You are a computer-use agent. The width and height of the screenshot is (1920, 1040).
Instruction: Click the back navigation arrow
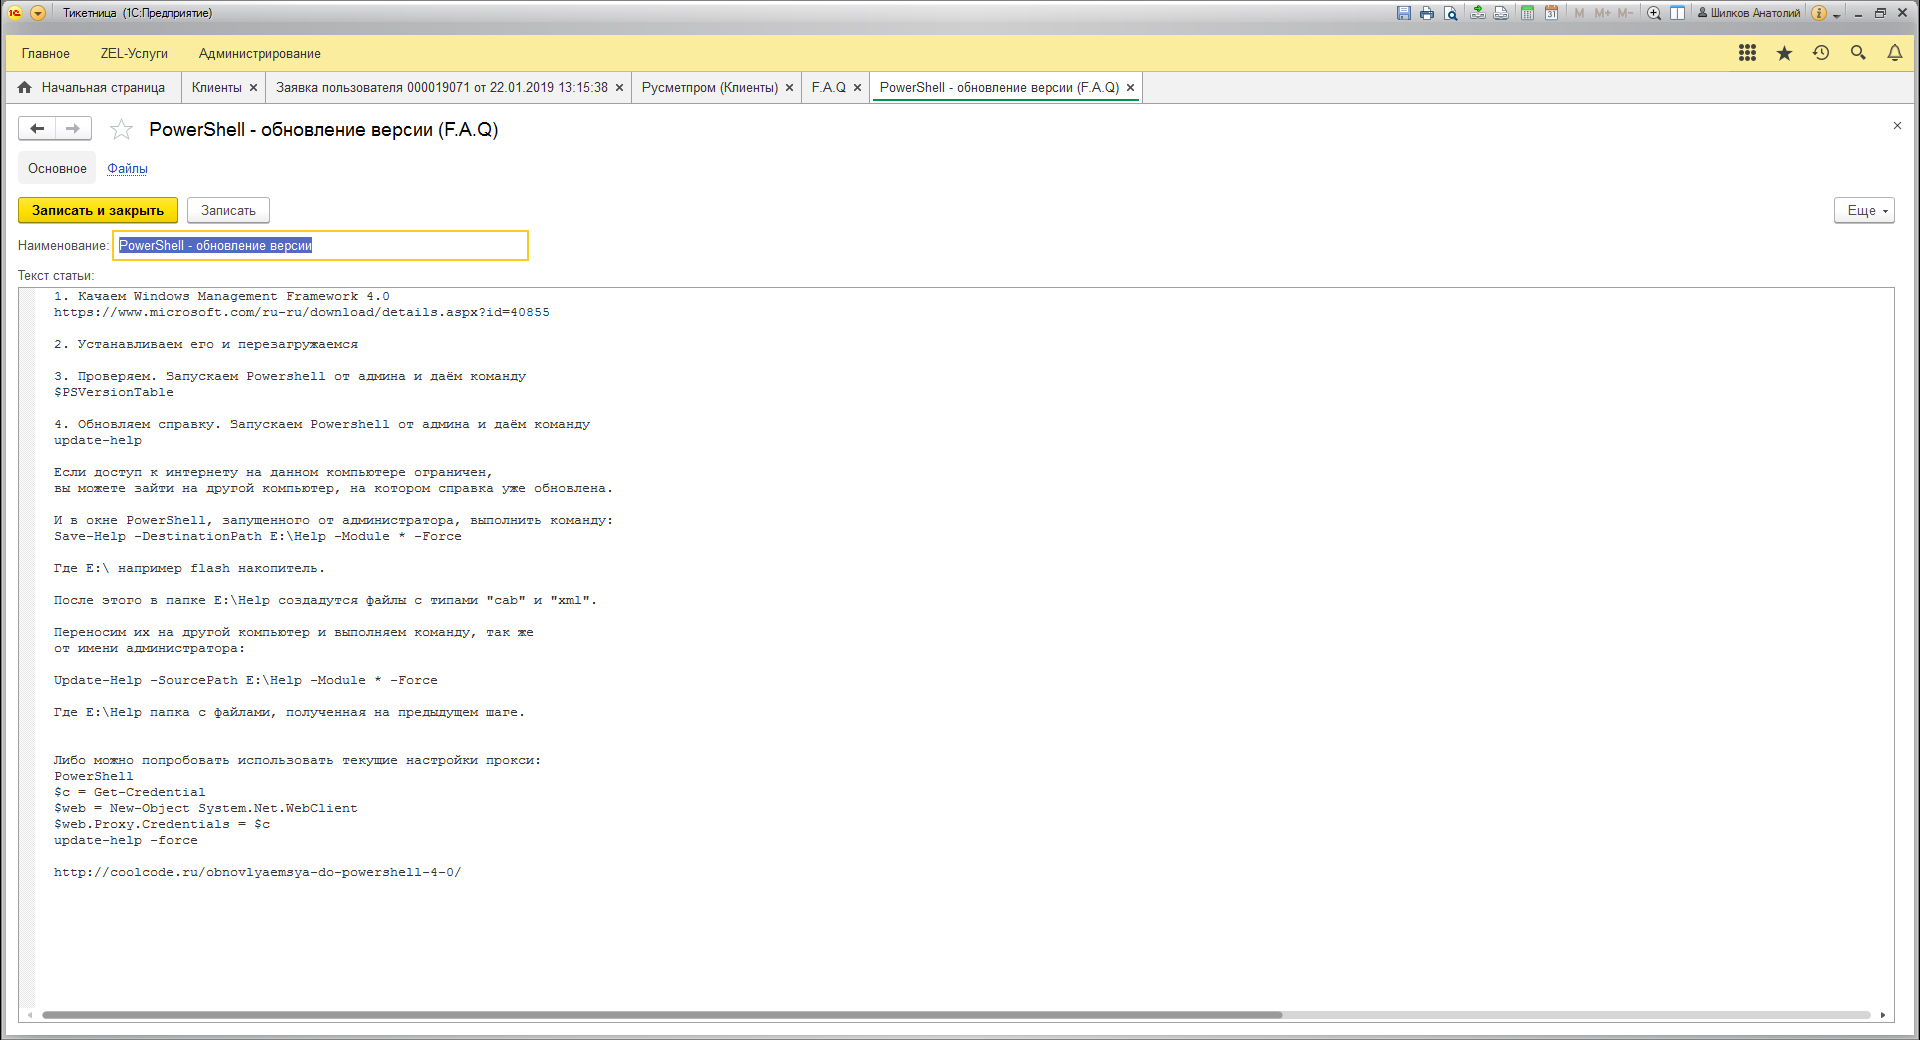click(37, 128)
